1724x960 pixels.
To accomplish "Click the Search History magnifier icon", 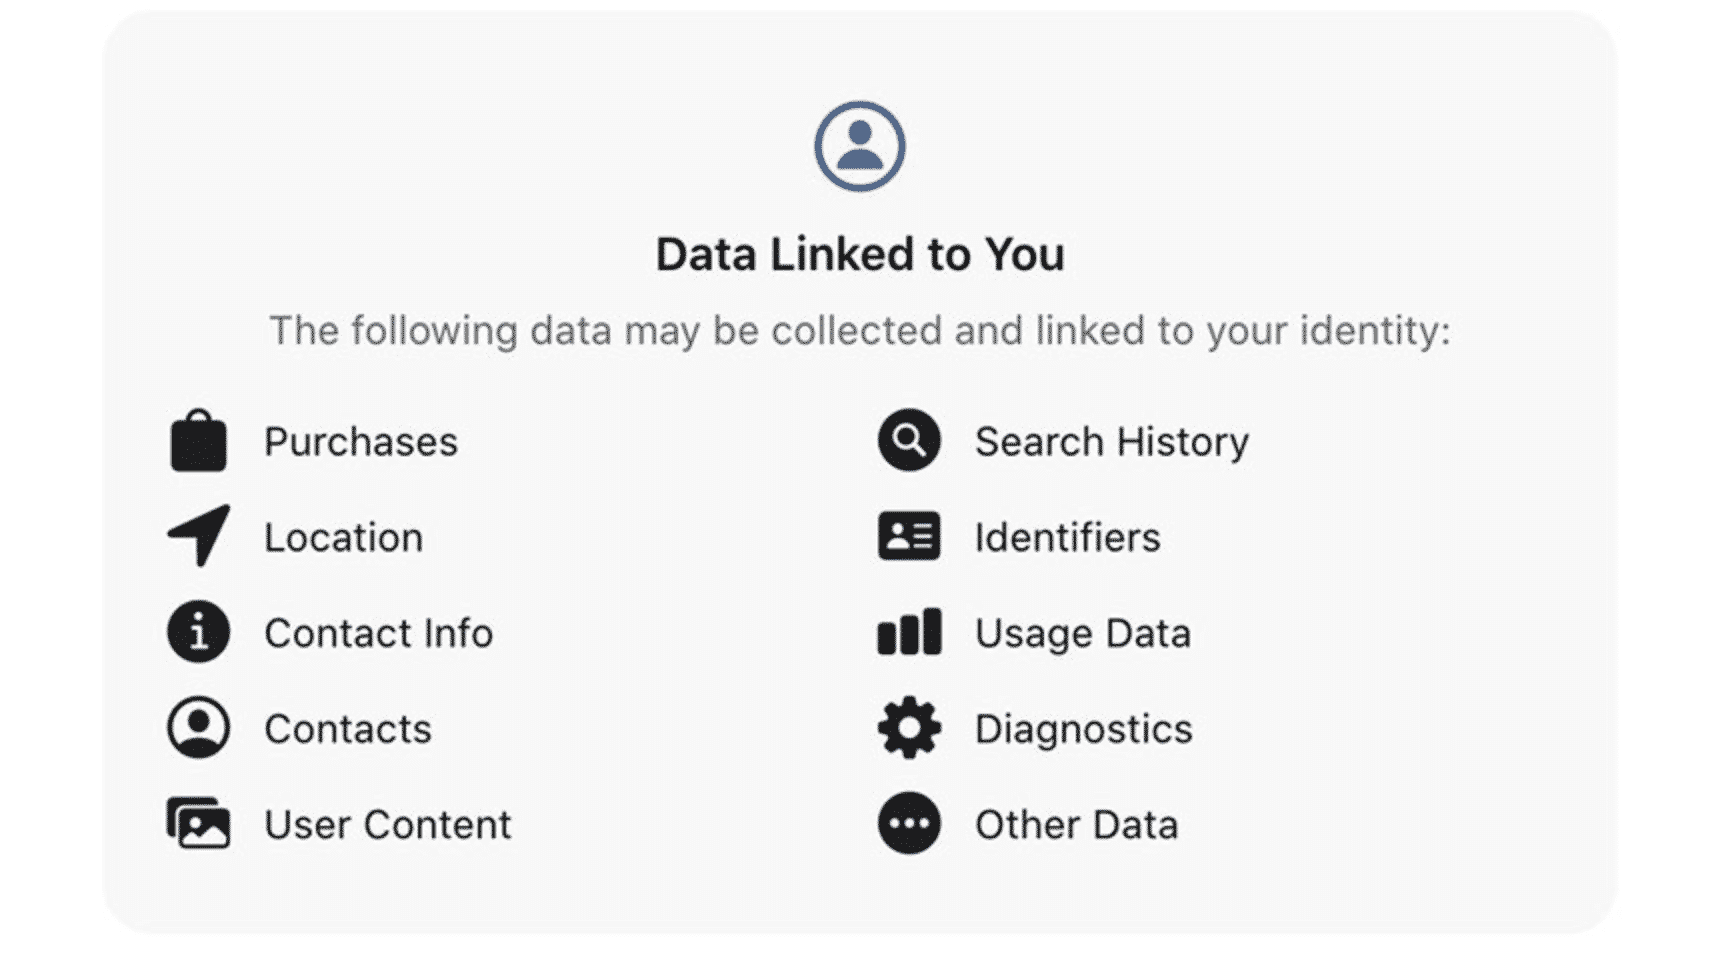I will [908, 441].
